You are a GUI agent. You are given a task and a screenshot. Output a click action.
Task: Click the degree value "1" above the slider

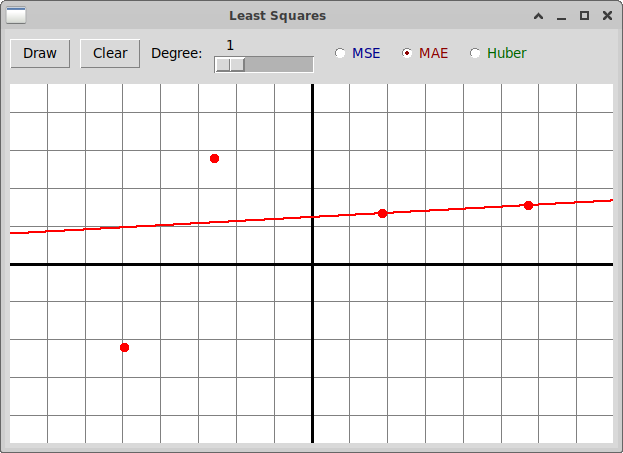coord(230,45)
